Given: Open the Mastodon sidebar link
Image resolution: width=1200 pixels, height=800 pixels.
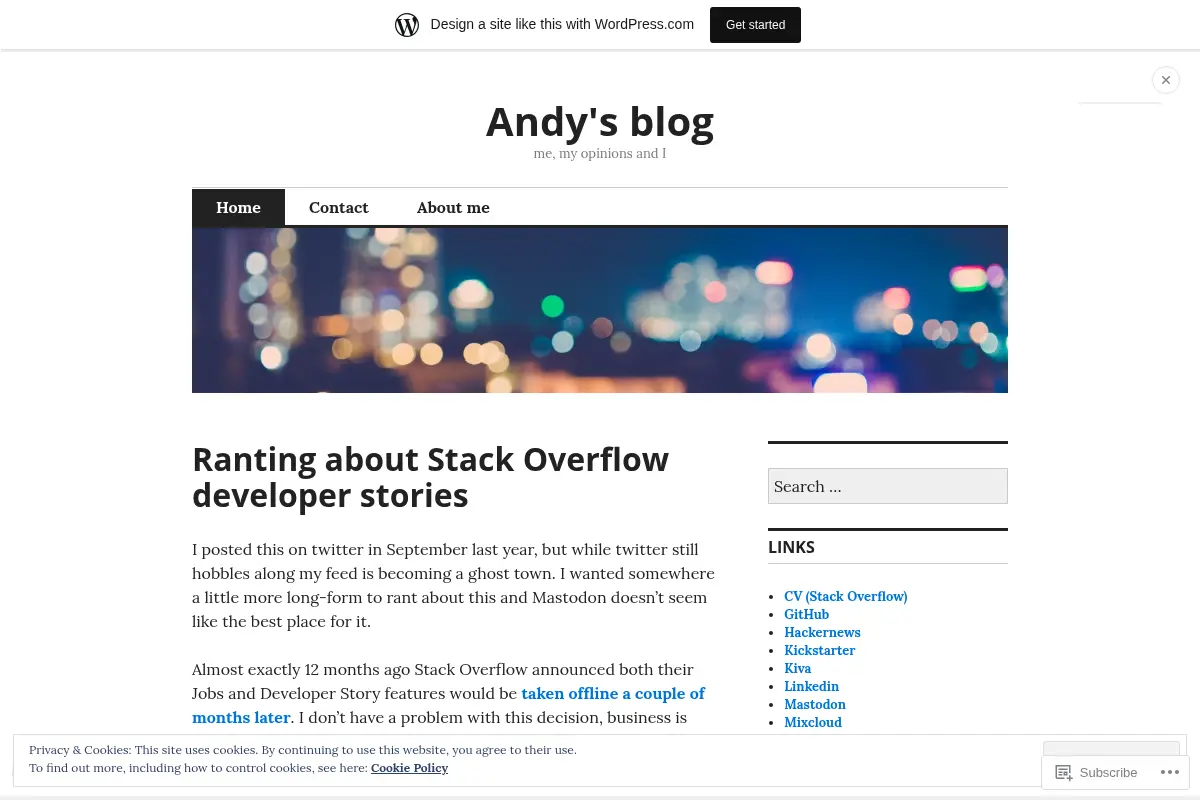Looking at the screenshot, I should click(815, 704).
